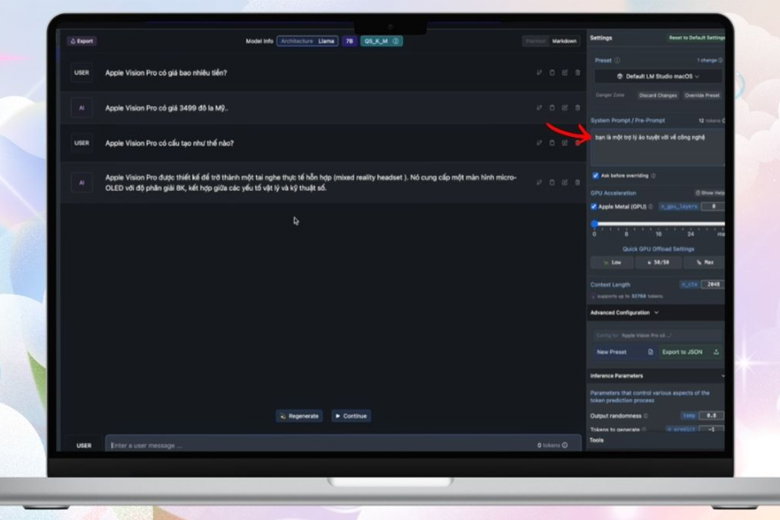Image resolution: width=780 pixels, height=520 pixels.
Task: Export the chat with the Export button
Action: [82, 41]
